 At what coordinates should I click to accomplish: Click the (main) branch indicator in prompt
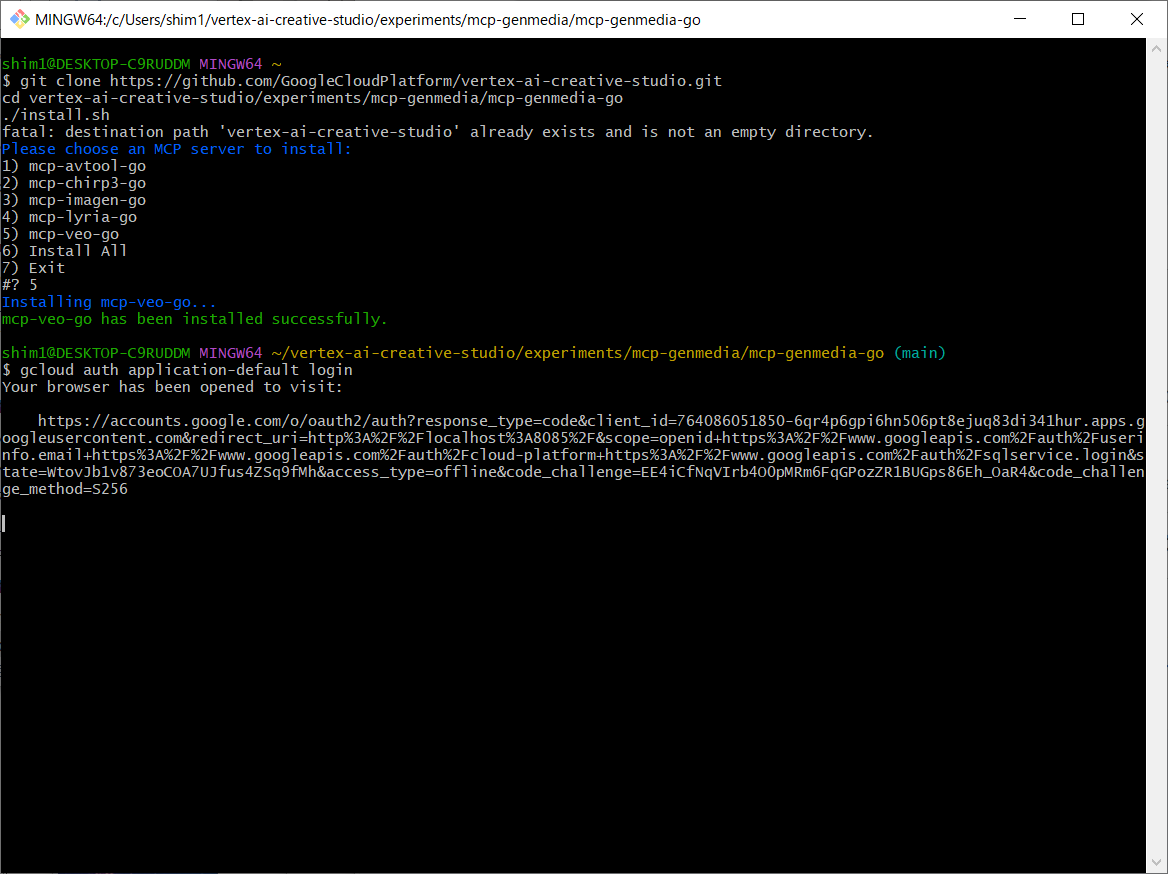click(919, 353)
